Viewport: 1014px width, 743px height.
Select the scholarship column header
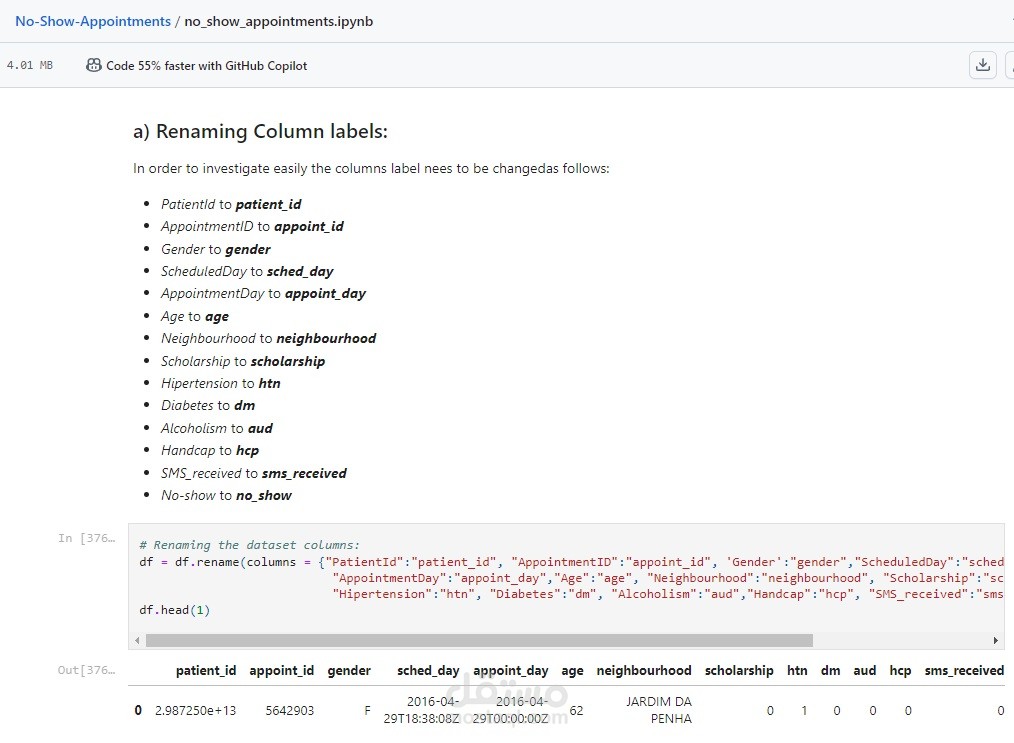[739, 671]
